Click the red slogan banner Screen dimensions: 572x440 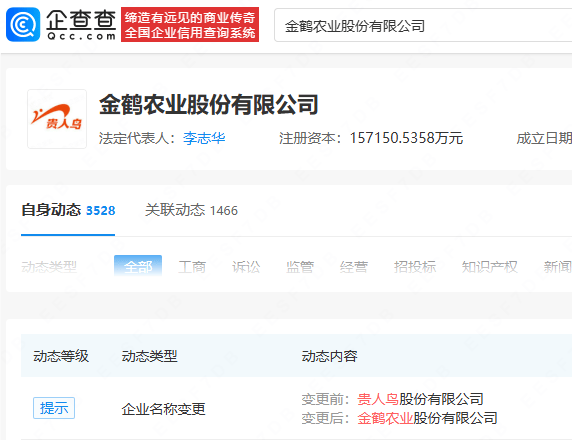[190, 24]
